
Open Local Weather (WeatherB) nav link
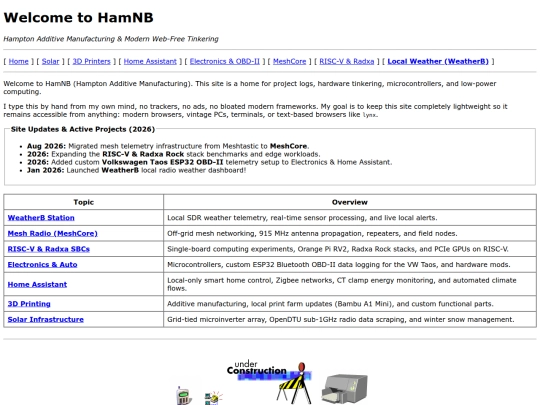point(438,61)
